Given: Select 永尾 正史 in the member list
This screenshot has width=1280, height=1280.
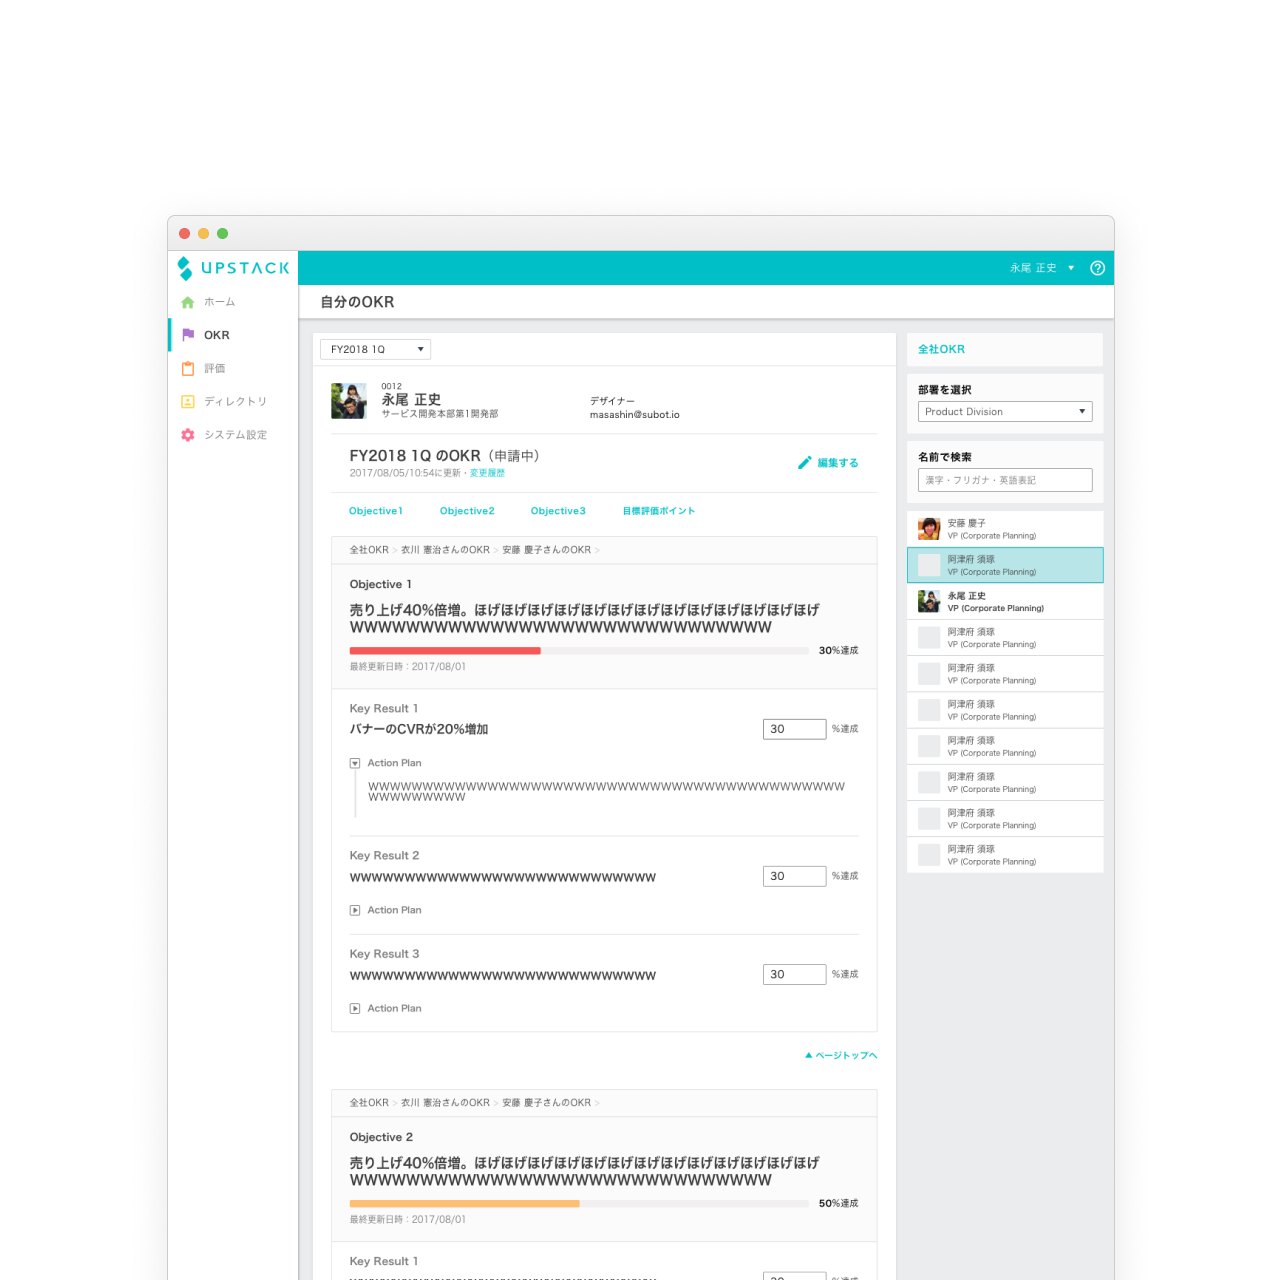Looking at the screenshot, I should (1005, 601).
